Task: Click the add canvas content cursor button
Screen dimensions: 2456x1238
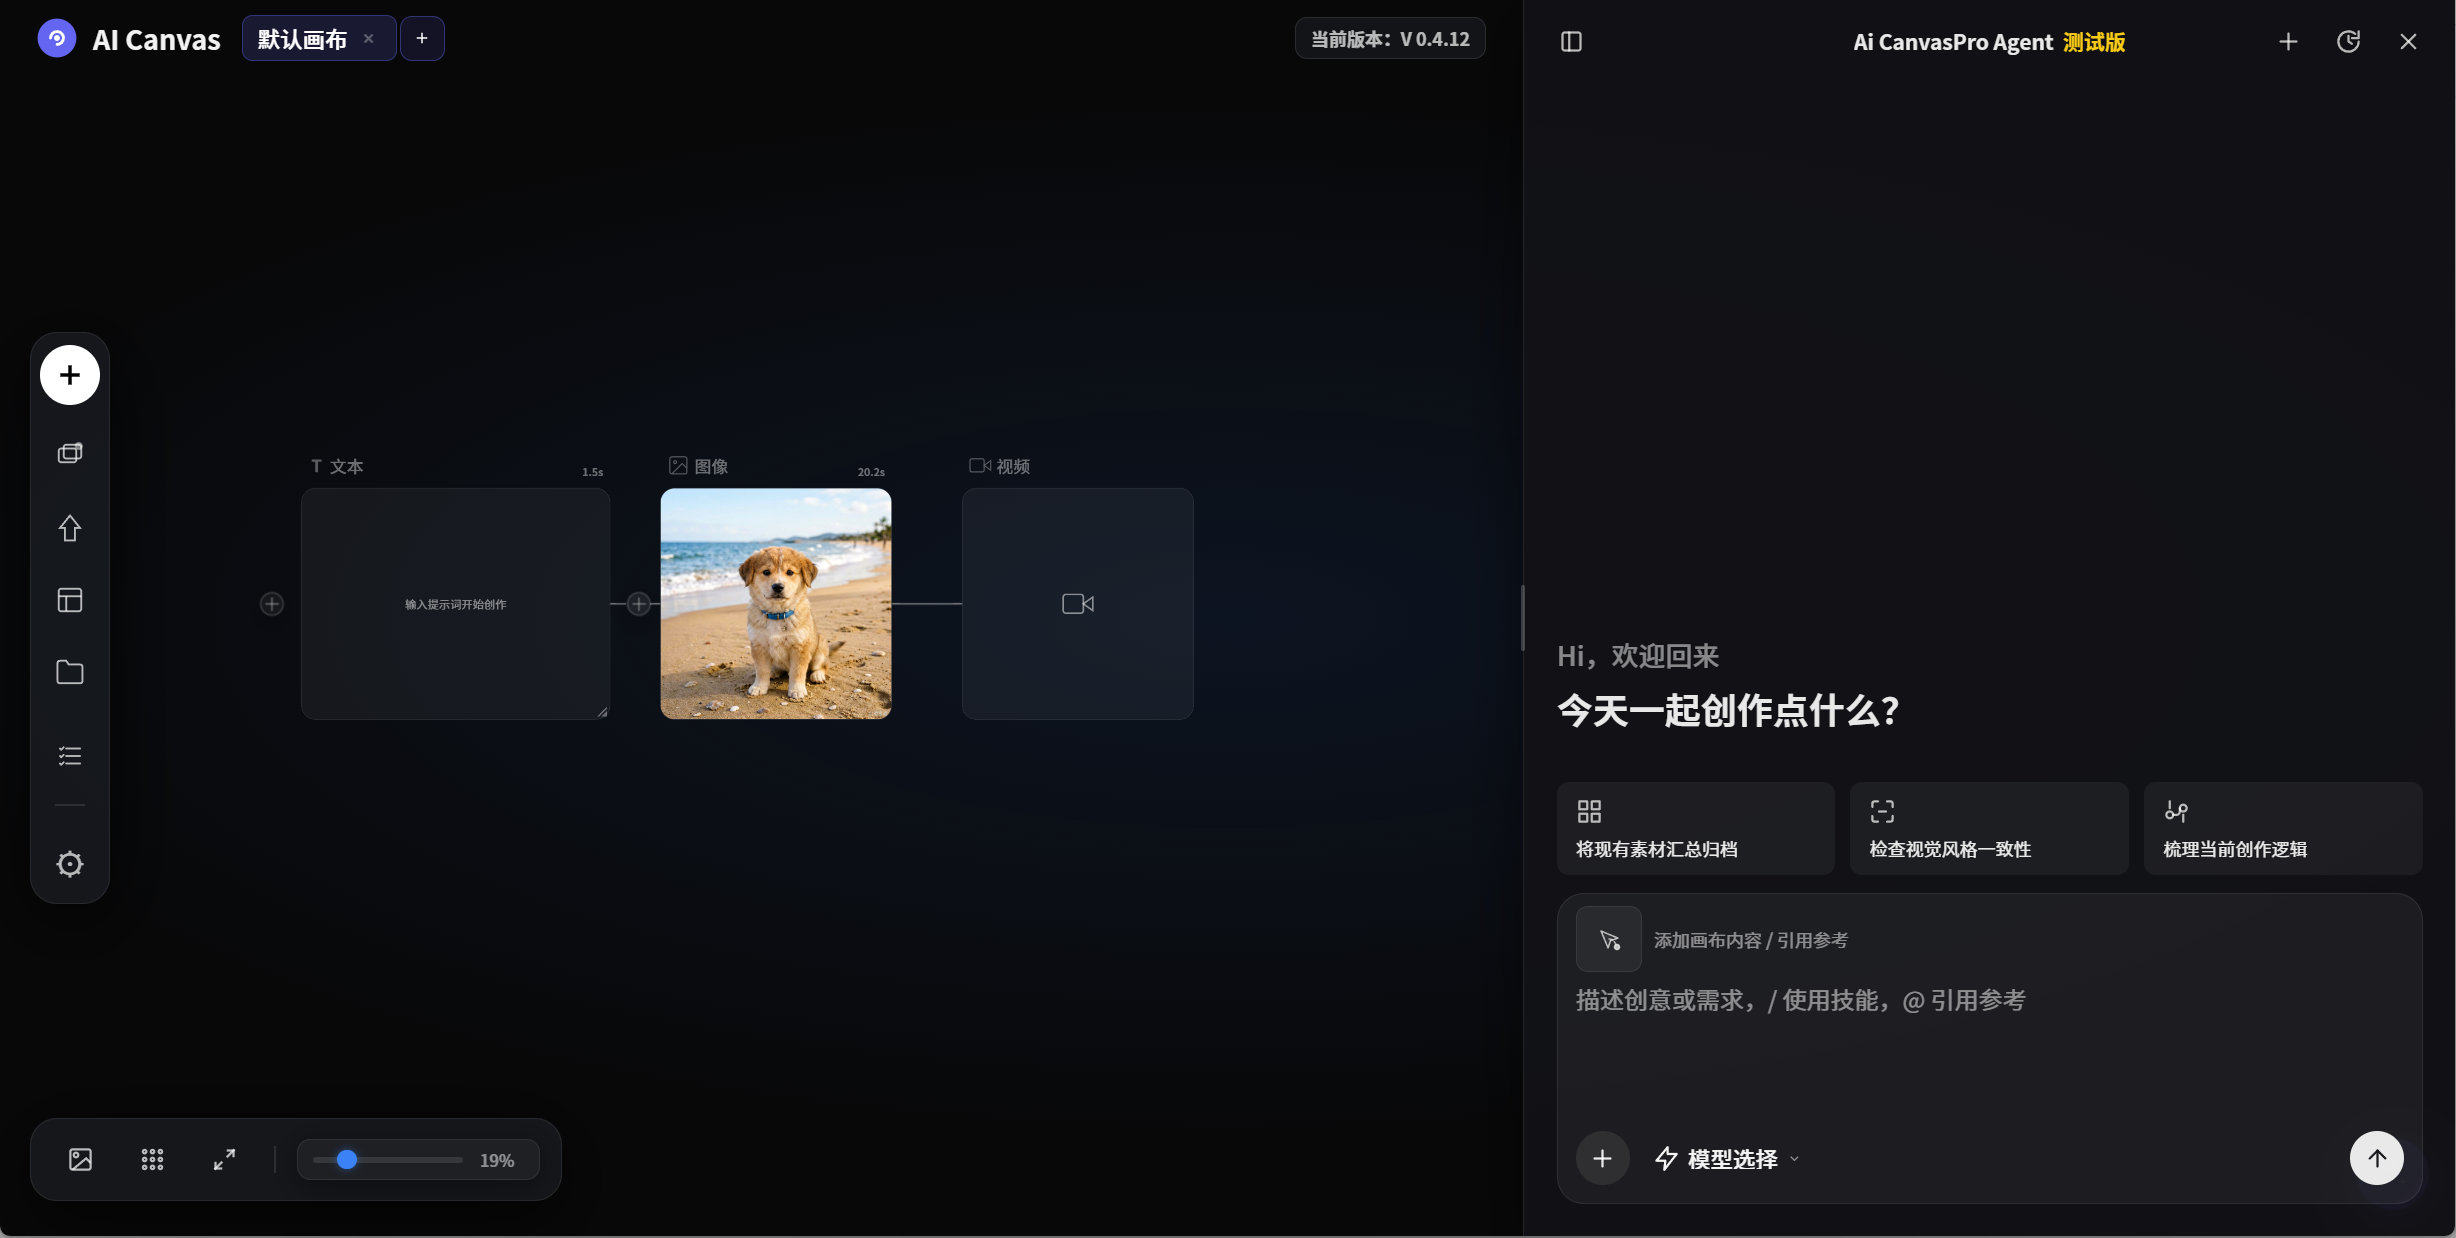Action: point(1609,939)
